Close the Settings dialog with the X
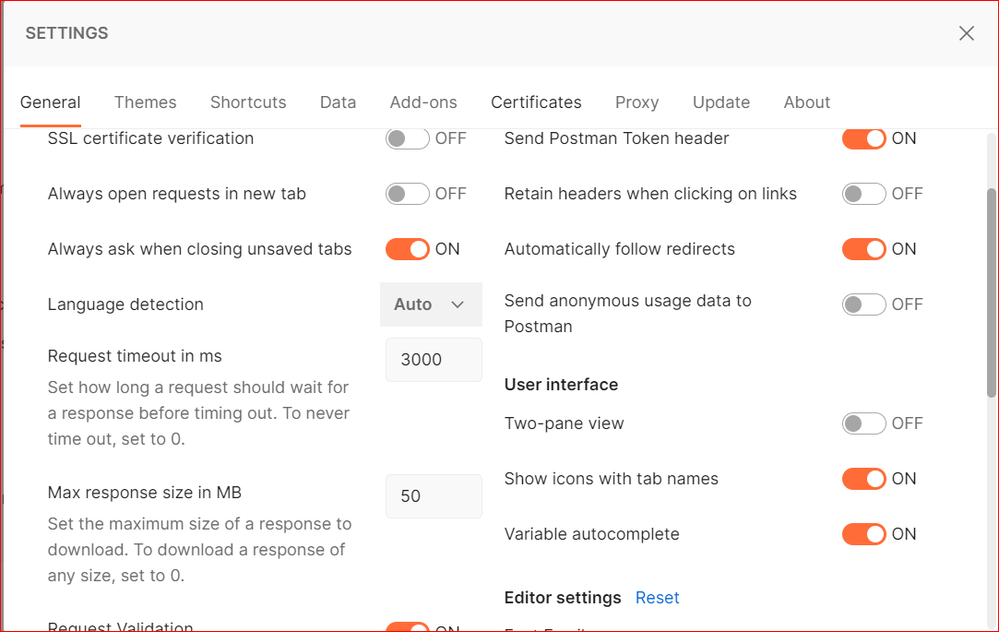The height and width of the screenshot is (632, 999). [966, 33]
